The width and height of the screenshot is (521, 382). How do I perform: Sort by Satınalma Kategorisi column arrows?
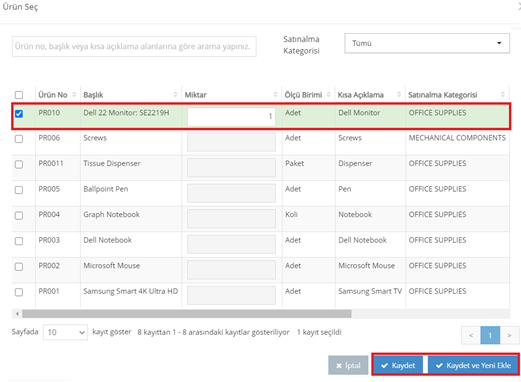[x=503, y=95]
